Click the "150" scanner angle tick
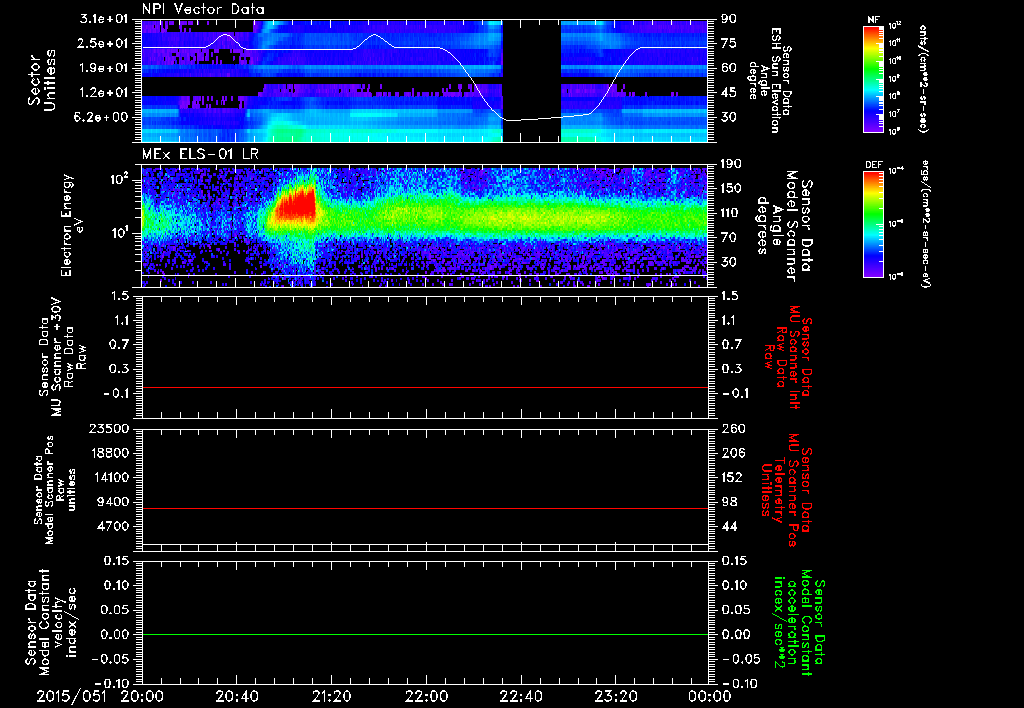This screenshot has width=1024, height=708. click(732, 189)
